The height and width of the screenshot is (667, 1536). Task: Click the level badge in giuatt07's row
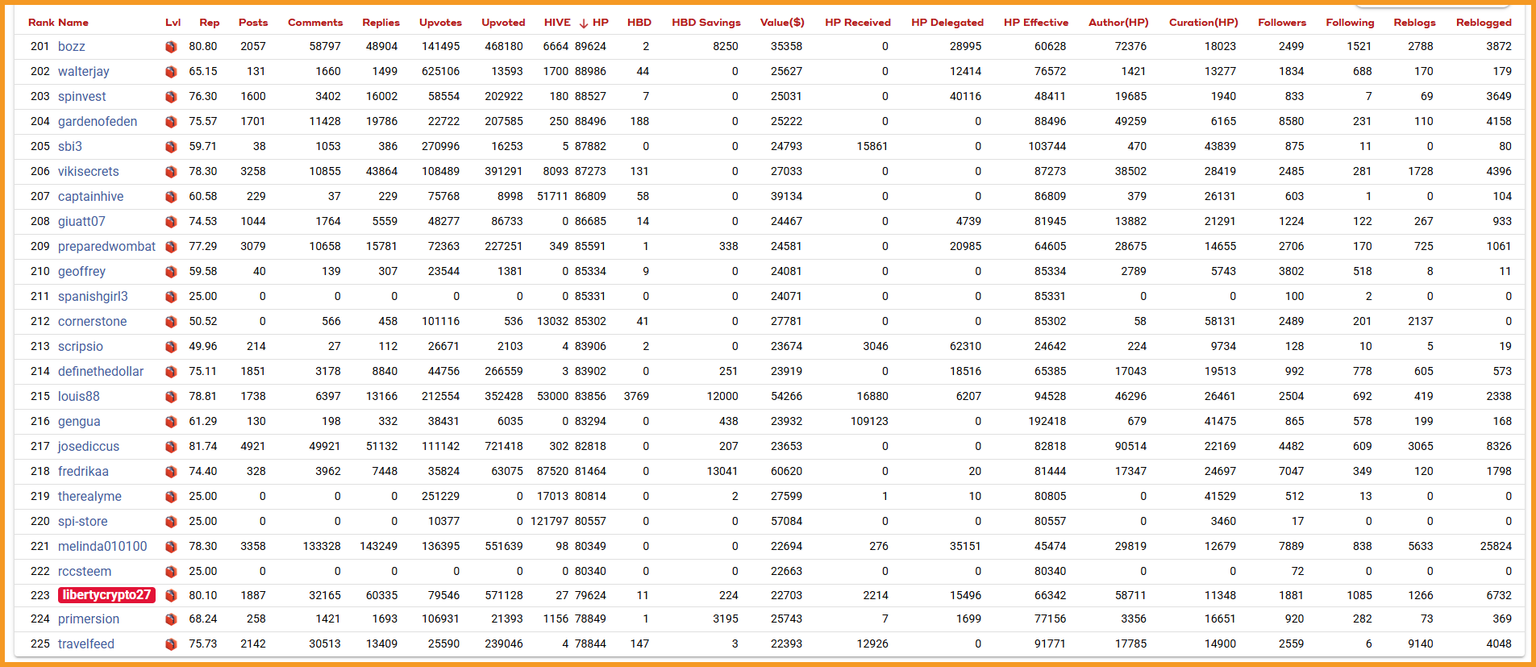click(171, 222)
